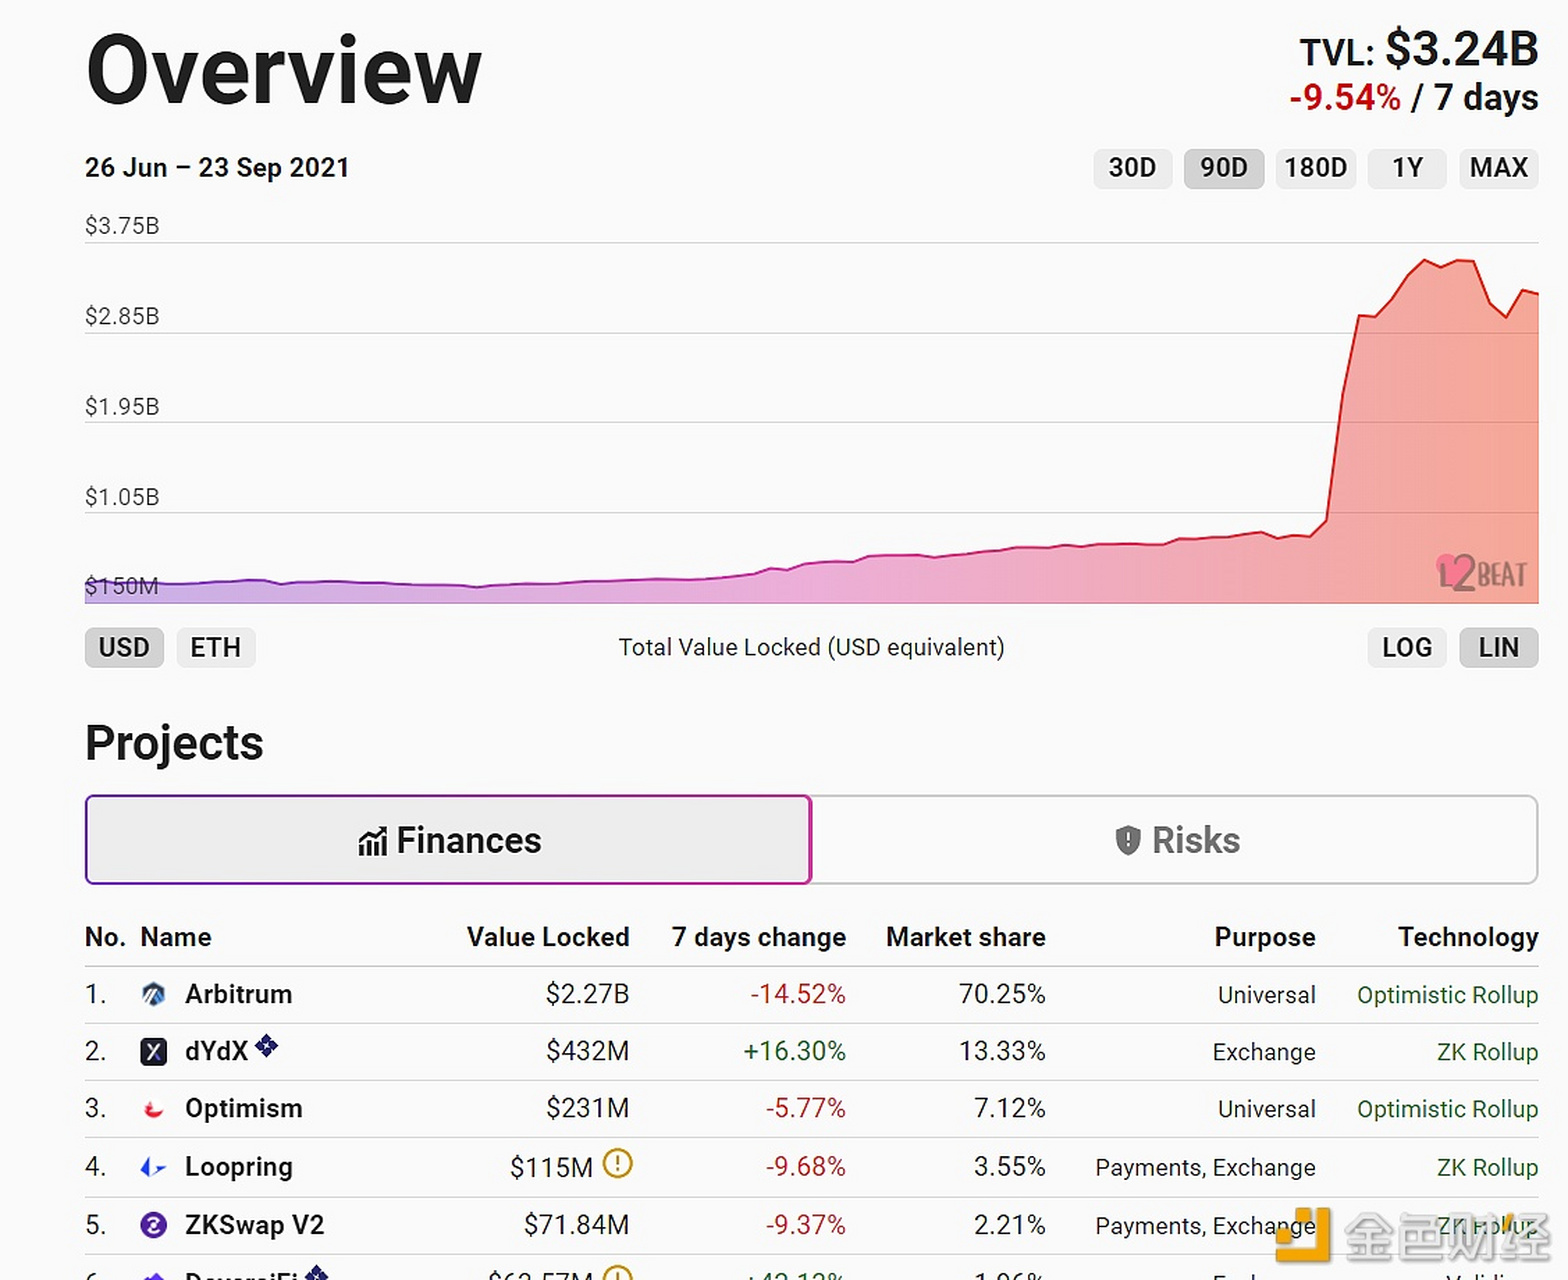Open the Loopring project page
Screen dimensions: 1568x1280
tap(239, 1167)
